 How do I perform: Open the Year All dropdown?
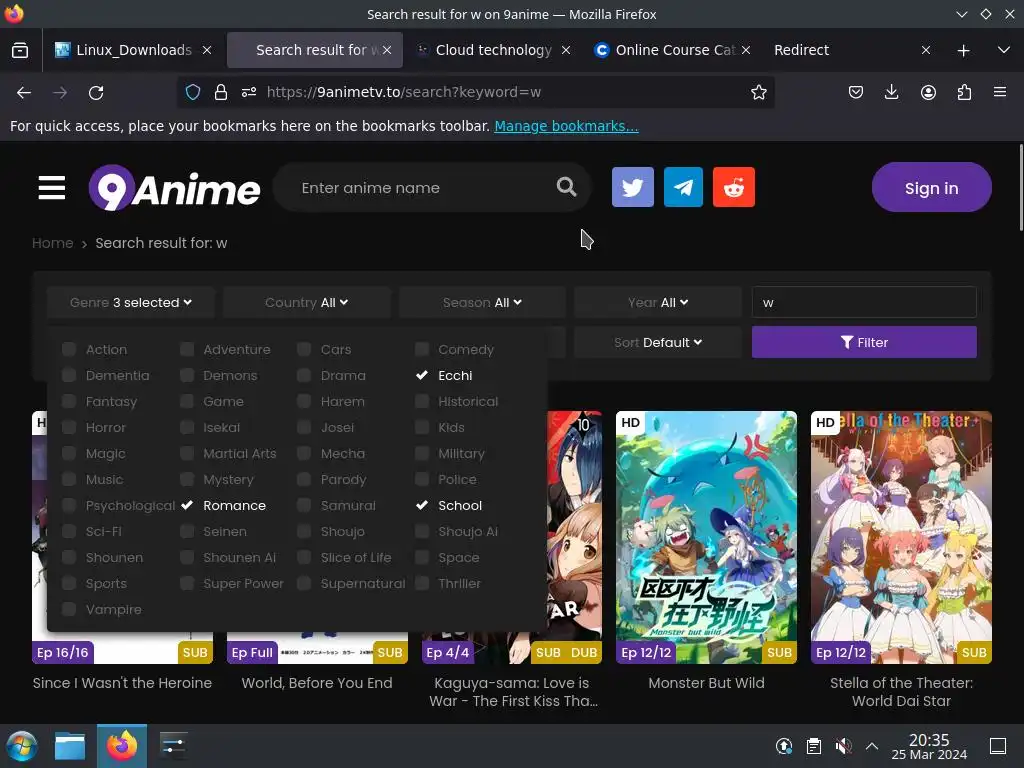point(658,302)
